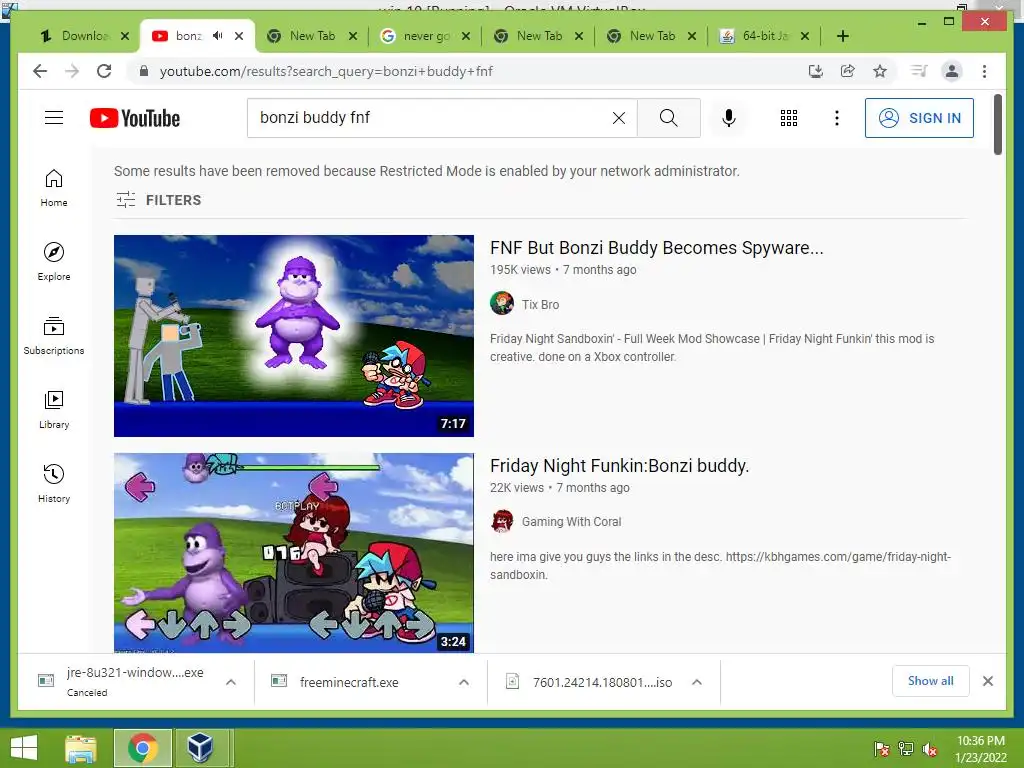Open 'Friday Night Funkin:Bonzi buddy.' title
Image resolution: width=1024 pixels, height=768 pixels.
[x=619, y=466]
